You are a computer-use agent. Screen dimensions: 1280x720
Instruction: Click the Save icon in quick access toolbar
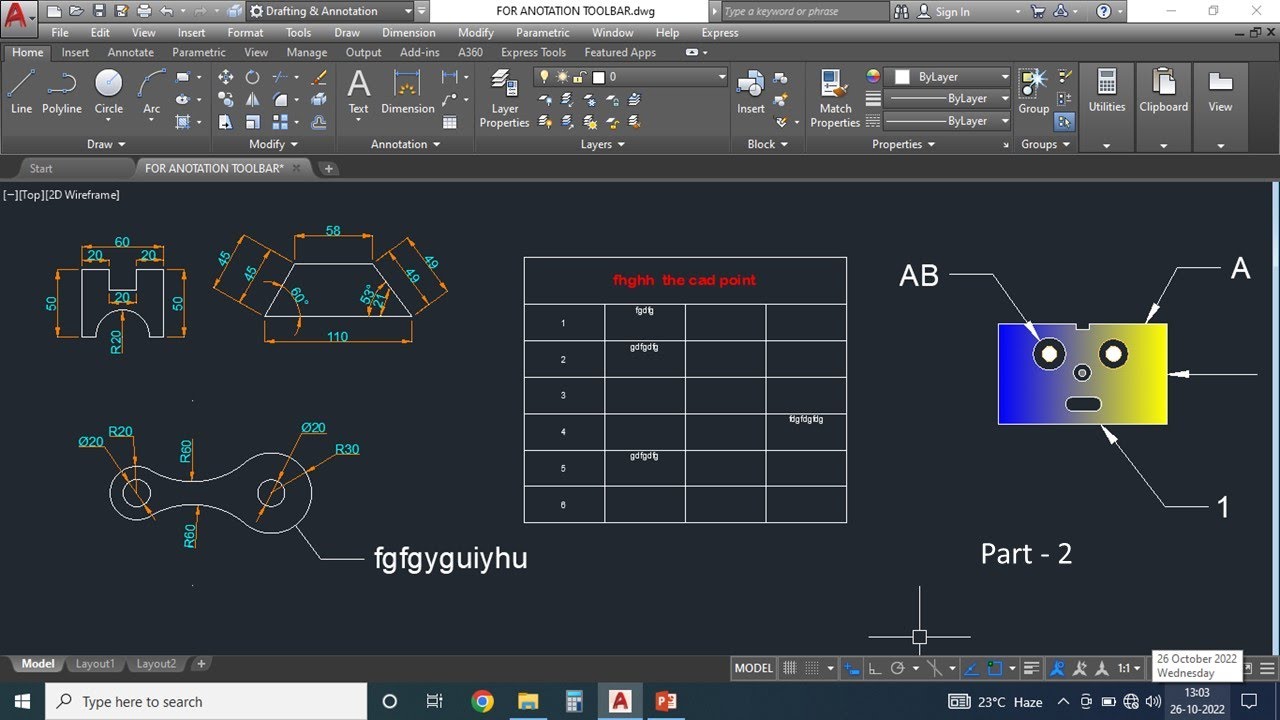click(98, 11)
